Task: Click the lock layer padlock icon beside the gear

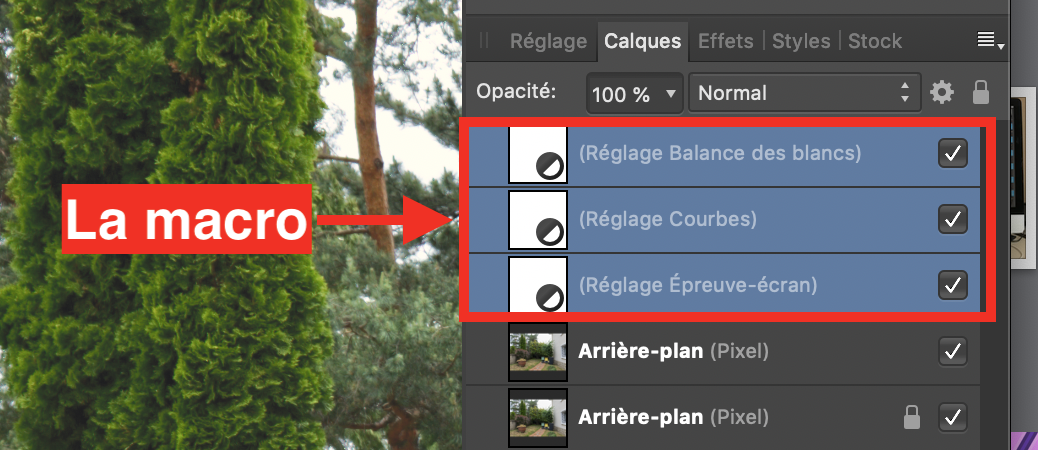Action: pyautogui.click(x=981, y=93)
